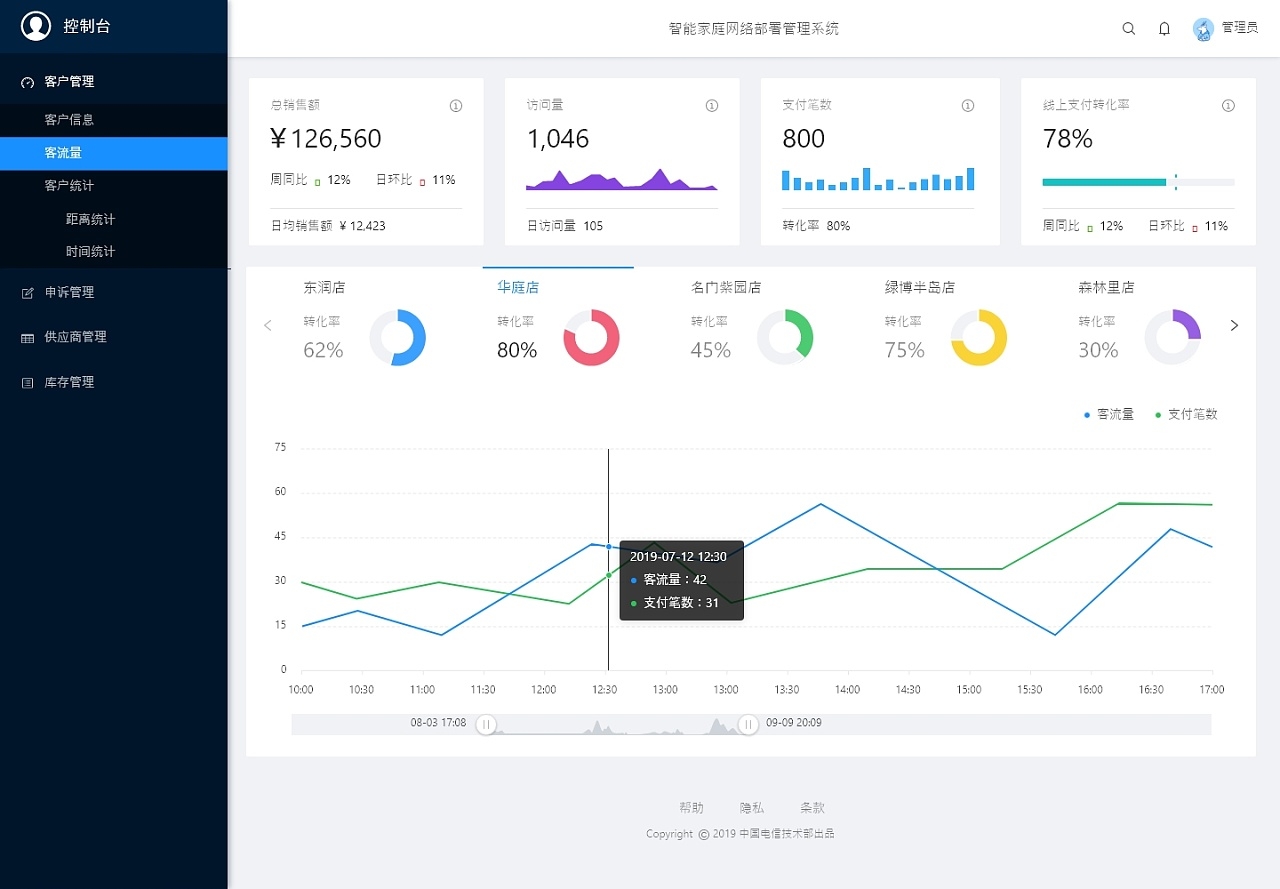Click the 日均销售额 ¥12,423 text
This screenshot has width=1280, height=889.
click(x=328, y=226)
